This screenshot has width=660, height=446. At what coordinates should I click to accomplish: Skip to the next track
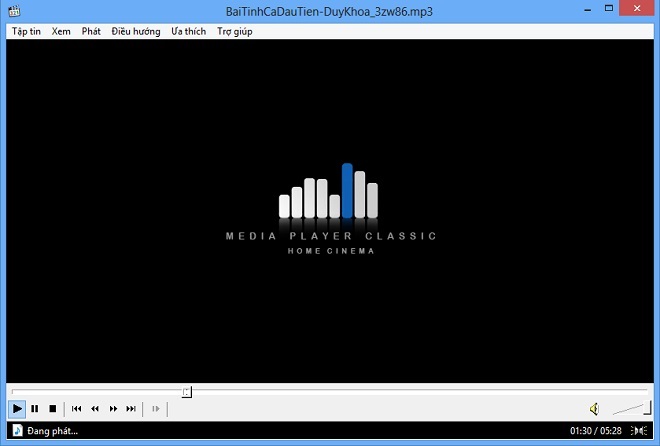[x=131, y=409]
